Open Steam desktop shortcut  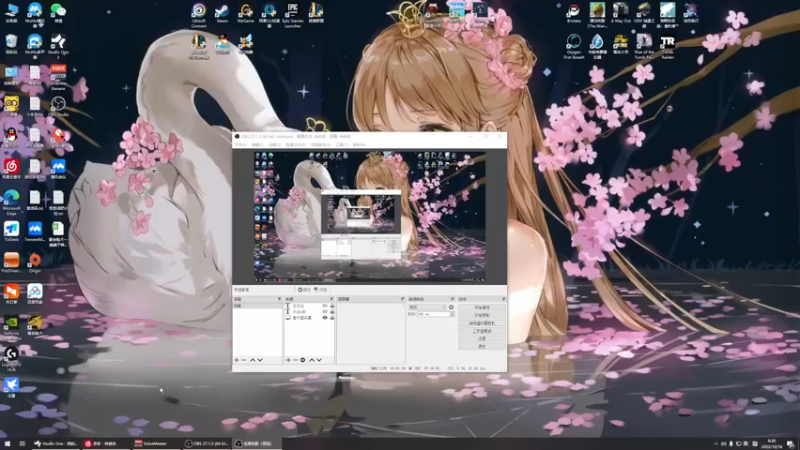(222, 13)
